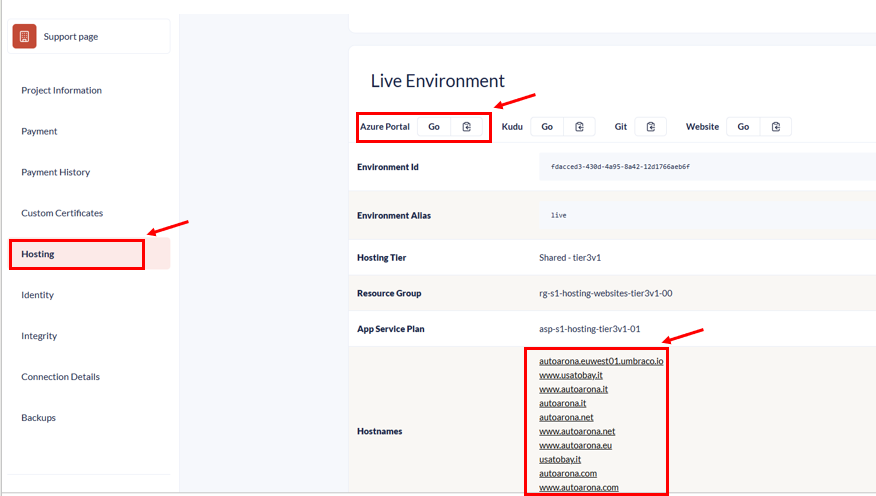Go to Payment History
Screen dimensions: 876x496
point(55,173)
